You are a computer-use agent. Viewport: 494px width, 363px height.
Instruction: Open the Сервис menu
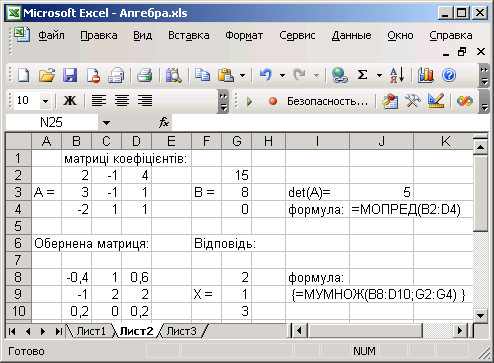[x=297, y=35]
